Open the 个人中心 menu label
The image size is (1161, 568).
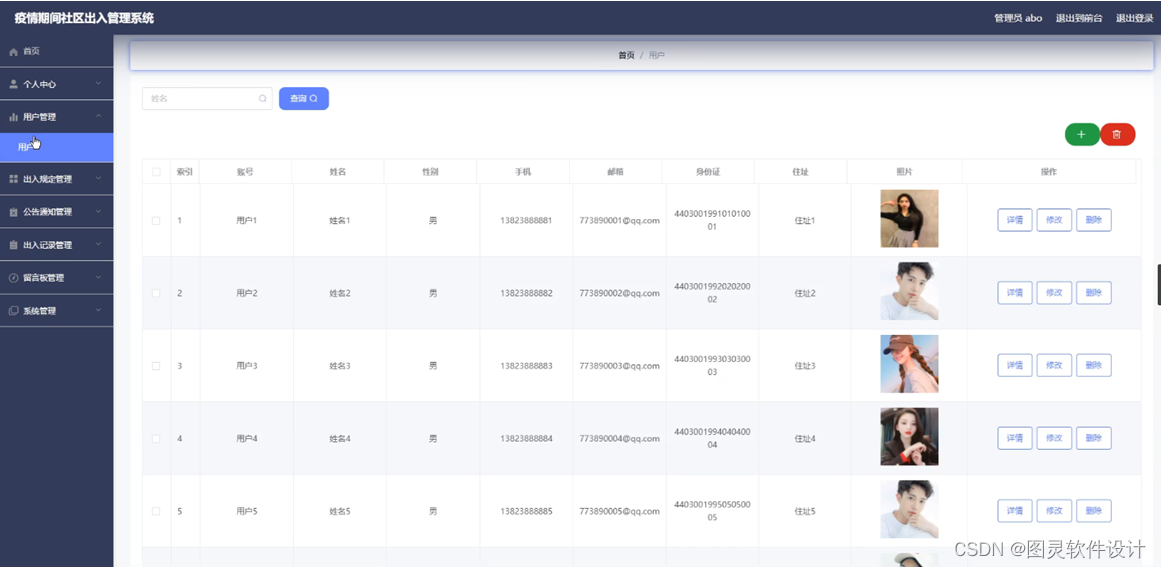pos(39,84)
